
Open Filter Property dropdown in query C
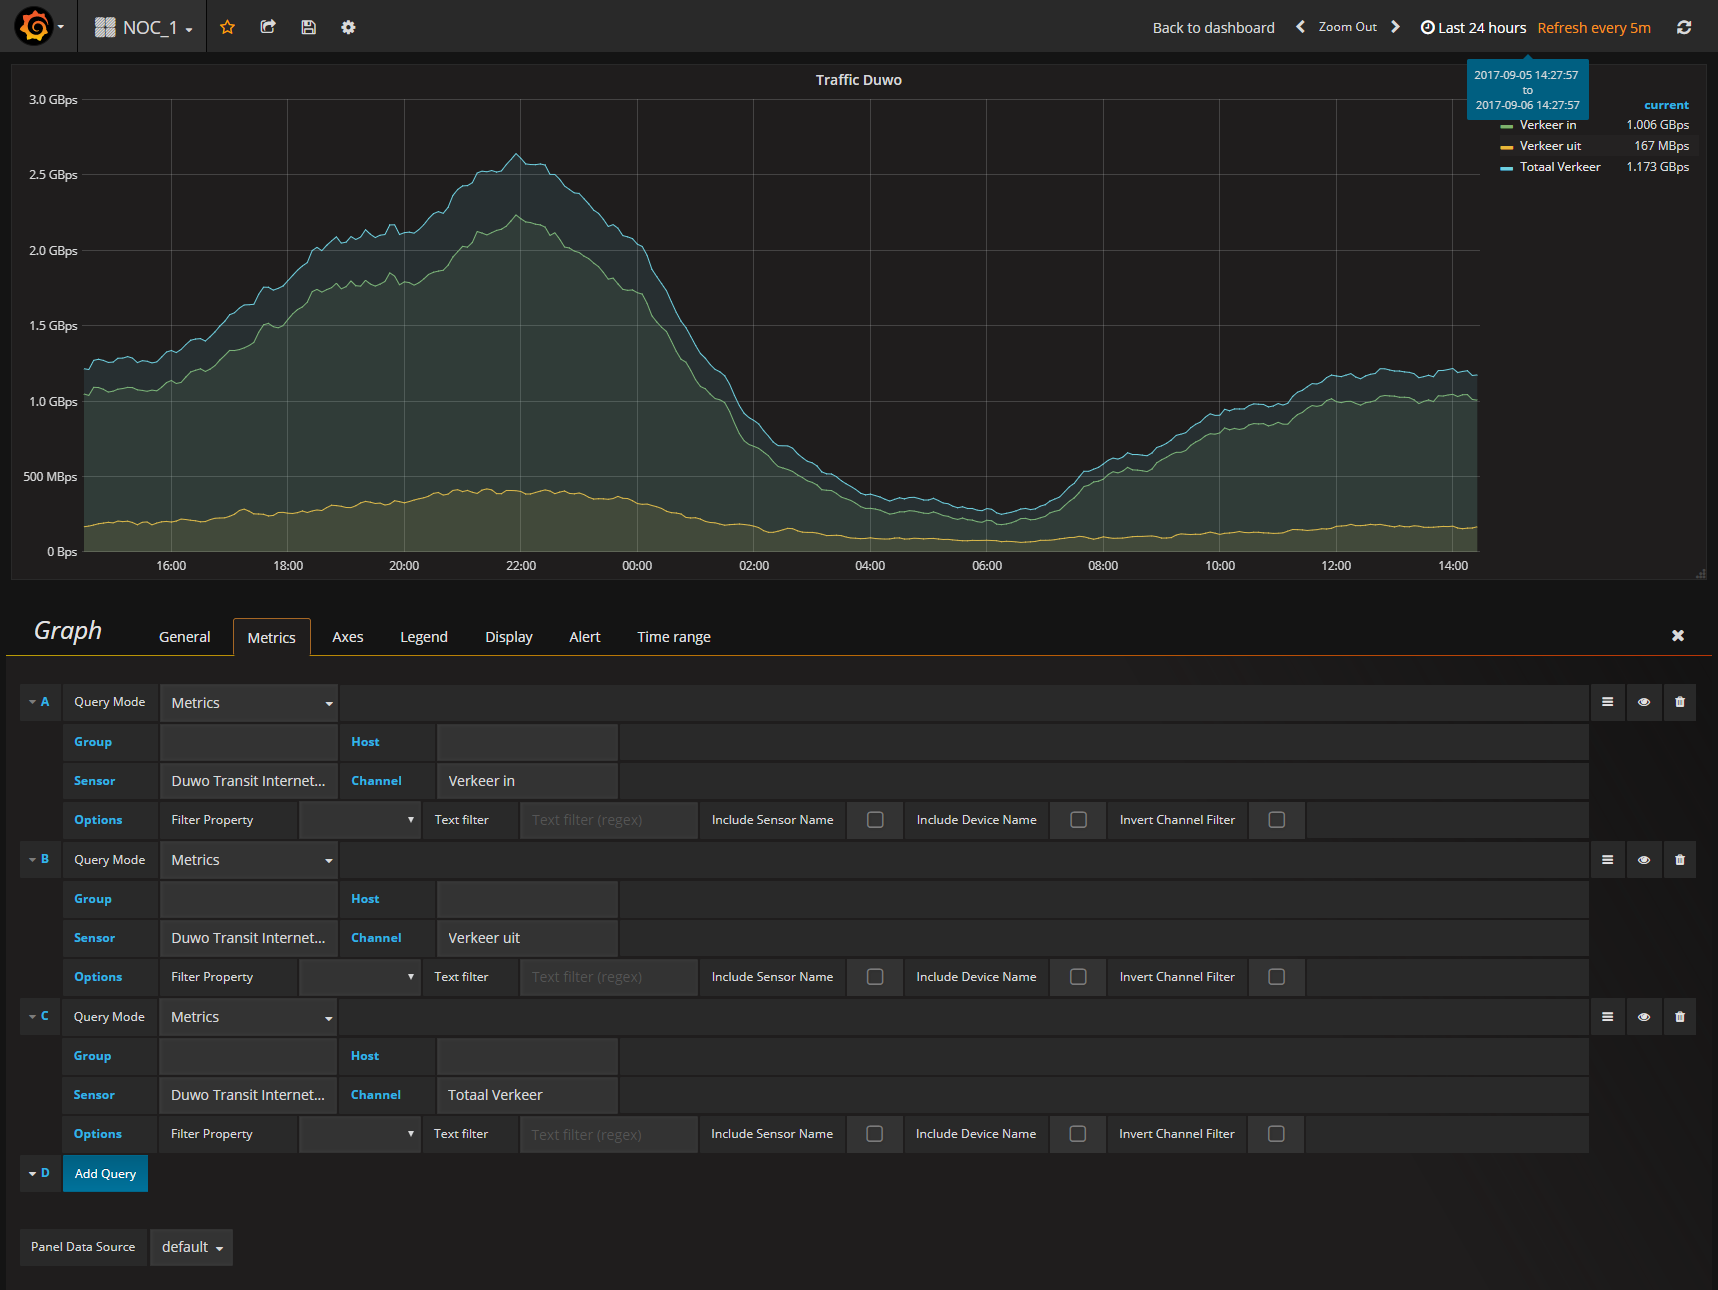(360, 1134)
